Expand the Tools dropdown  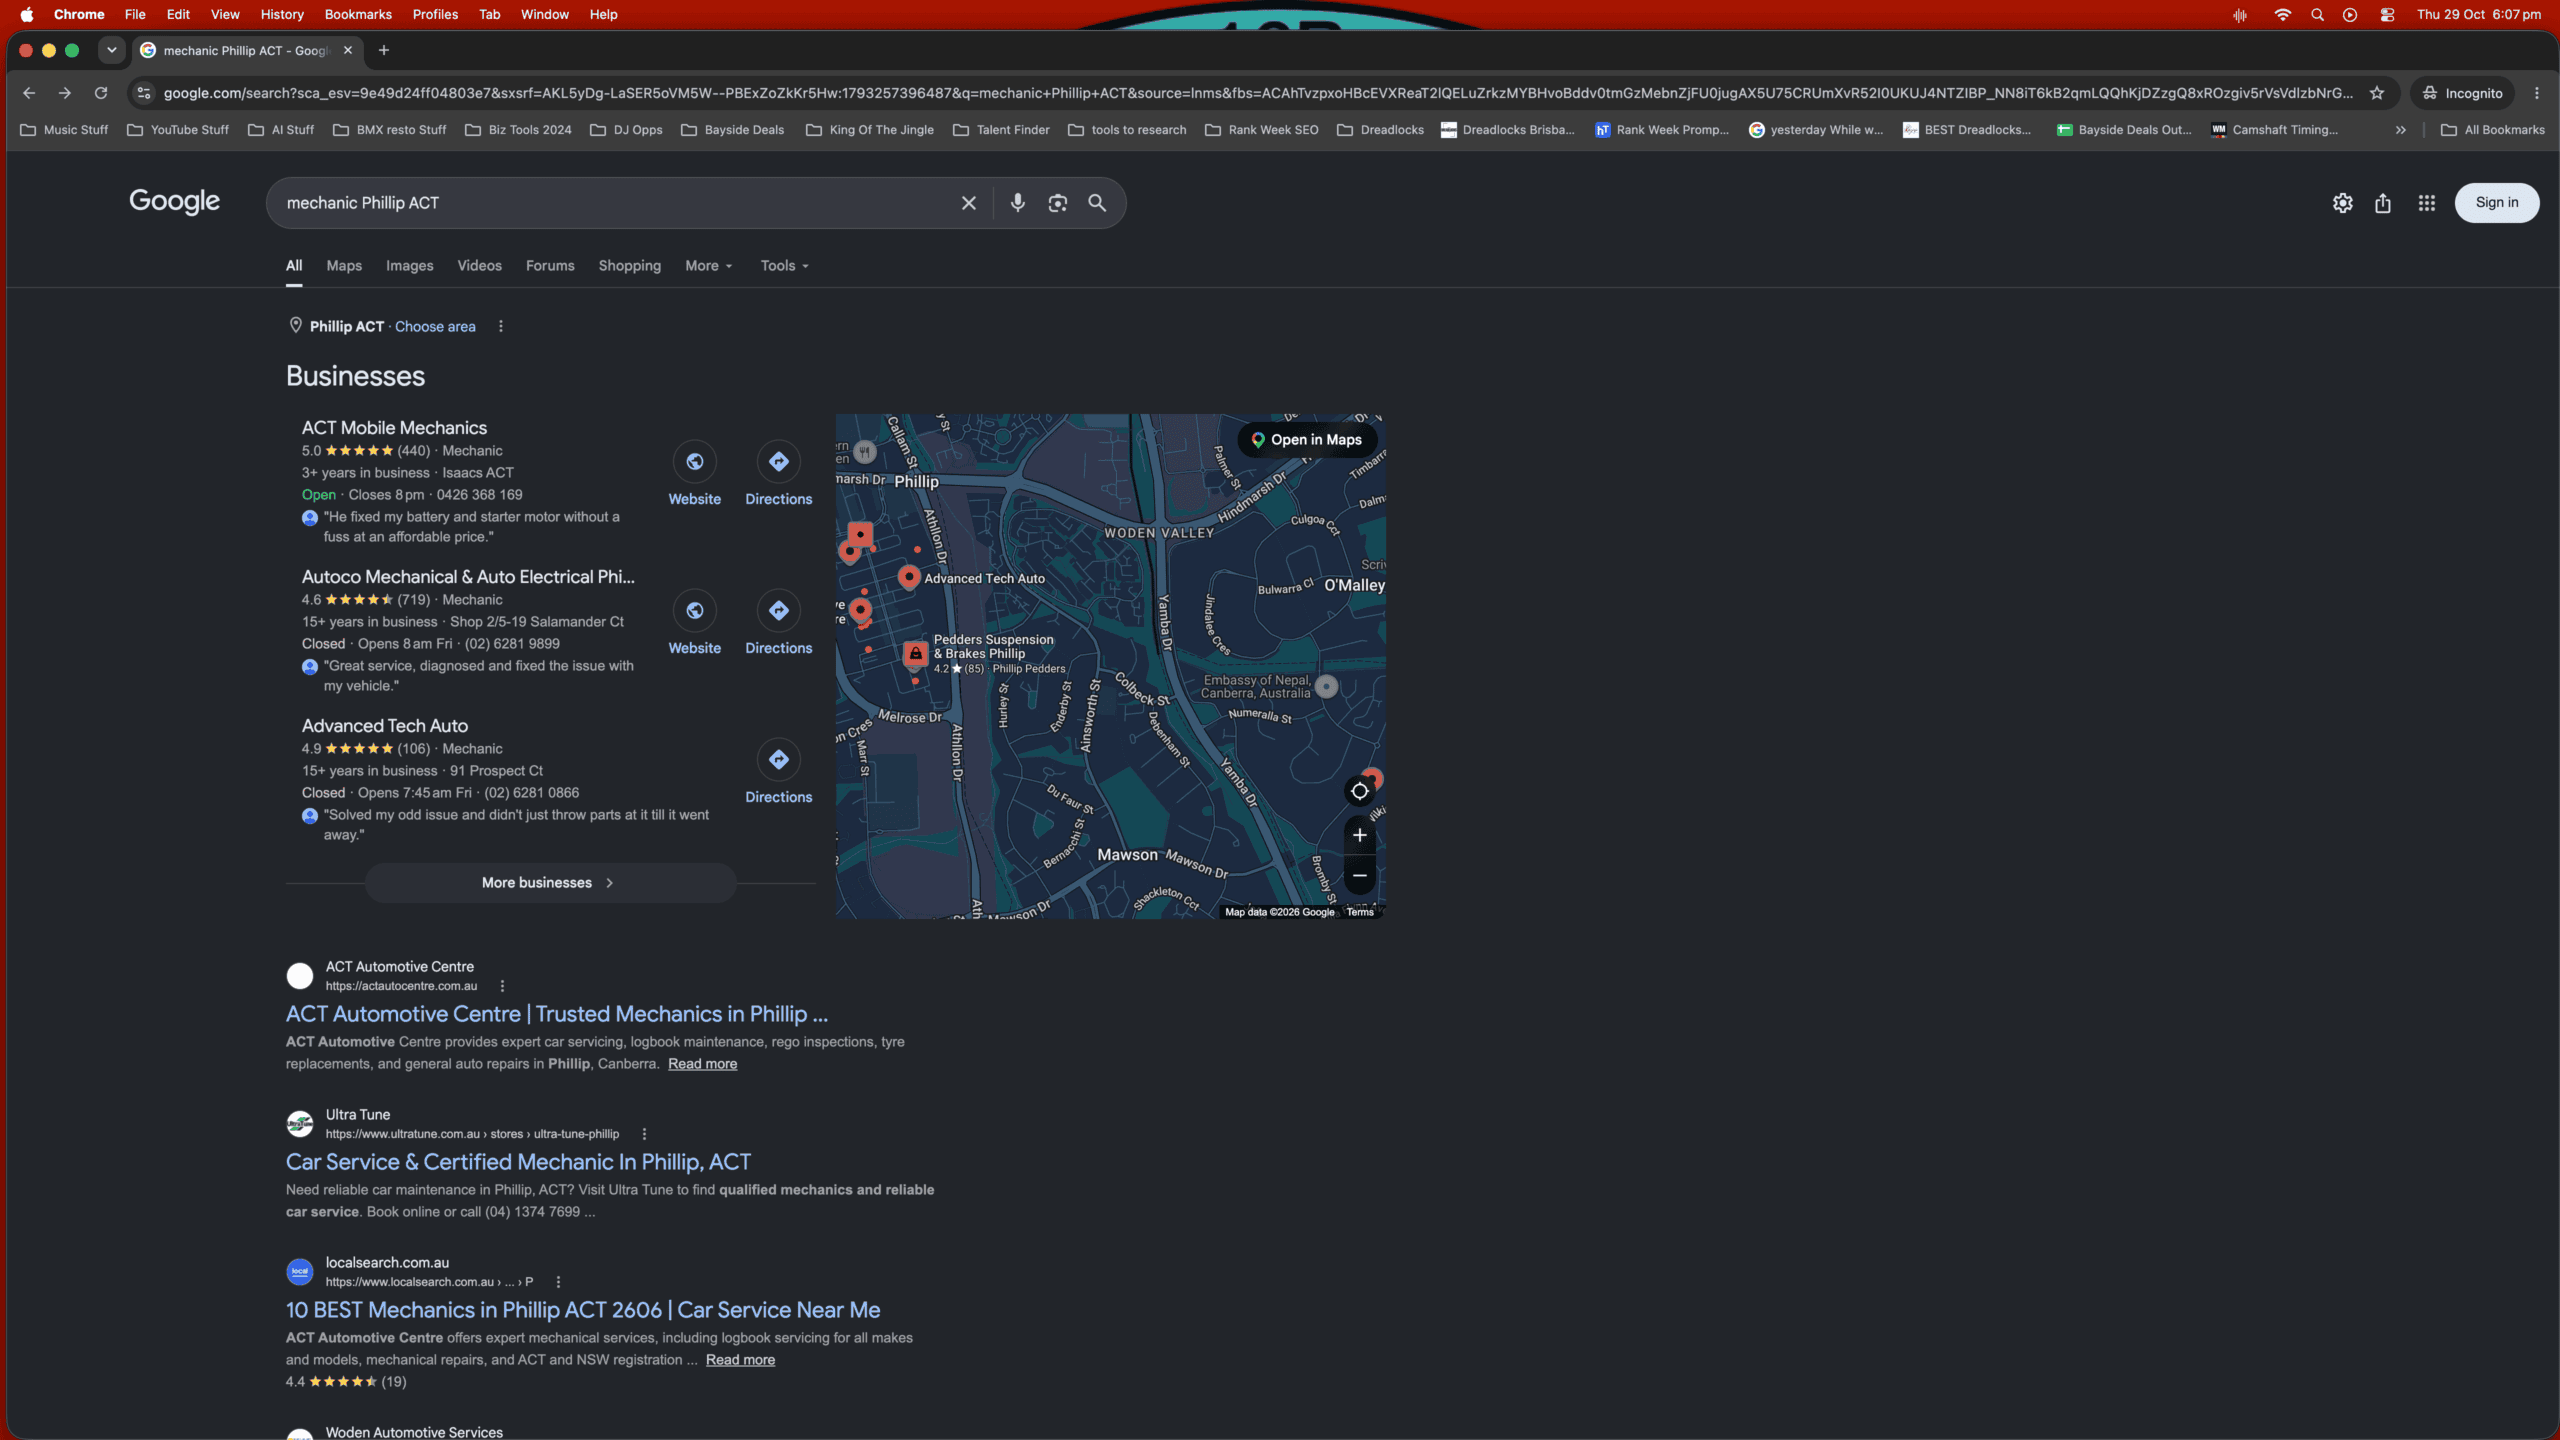pyautogui.click(x=784, y=266)
